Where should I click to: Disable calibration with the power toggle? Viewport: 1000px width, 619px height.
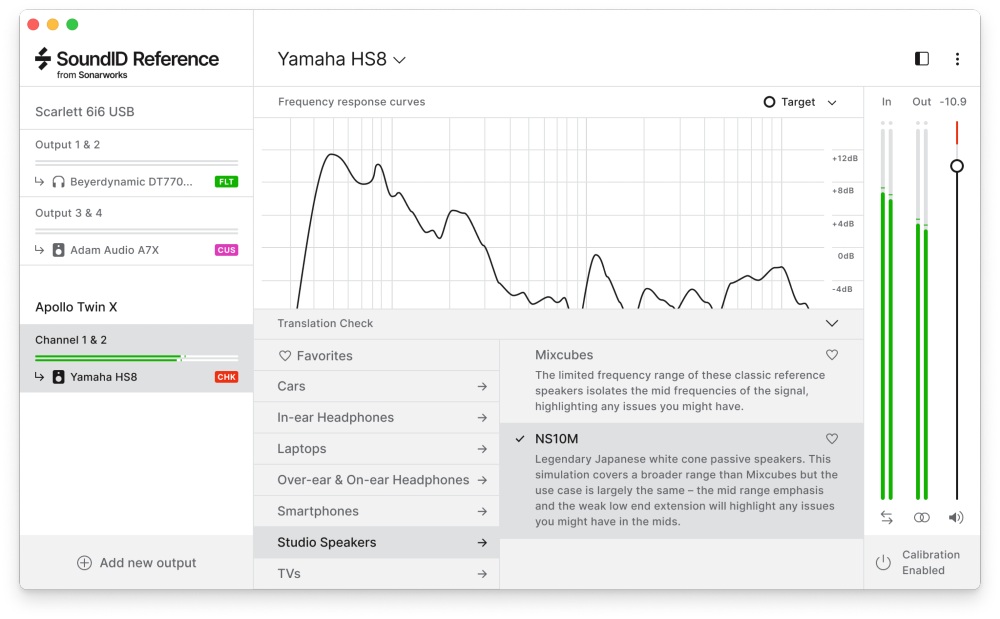[x=883, y=562]
